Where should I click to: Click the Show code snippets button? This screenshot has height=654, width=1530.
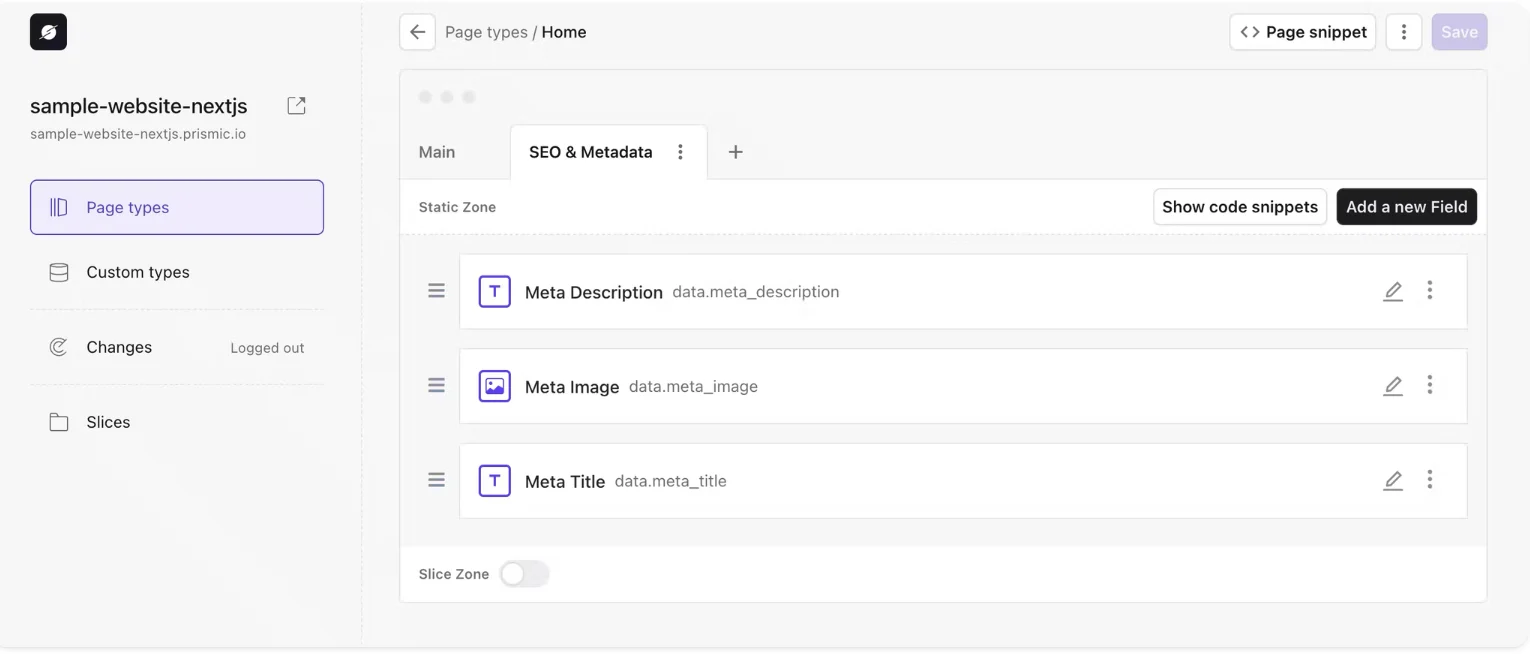(x=1240, y=206)
